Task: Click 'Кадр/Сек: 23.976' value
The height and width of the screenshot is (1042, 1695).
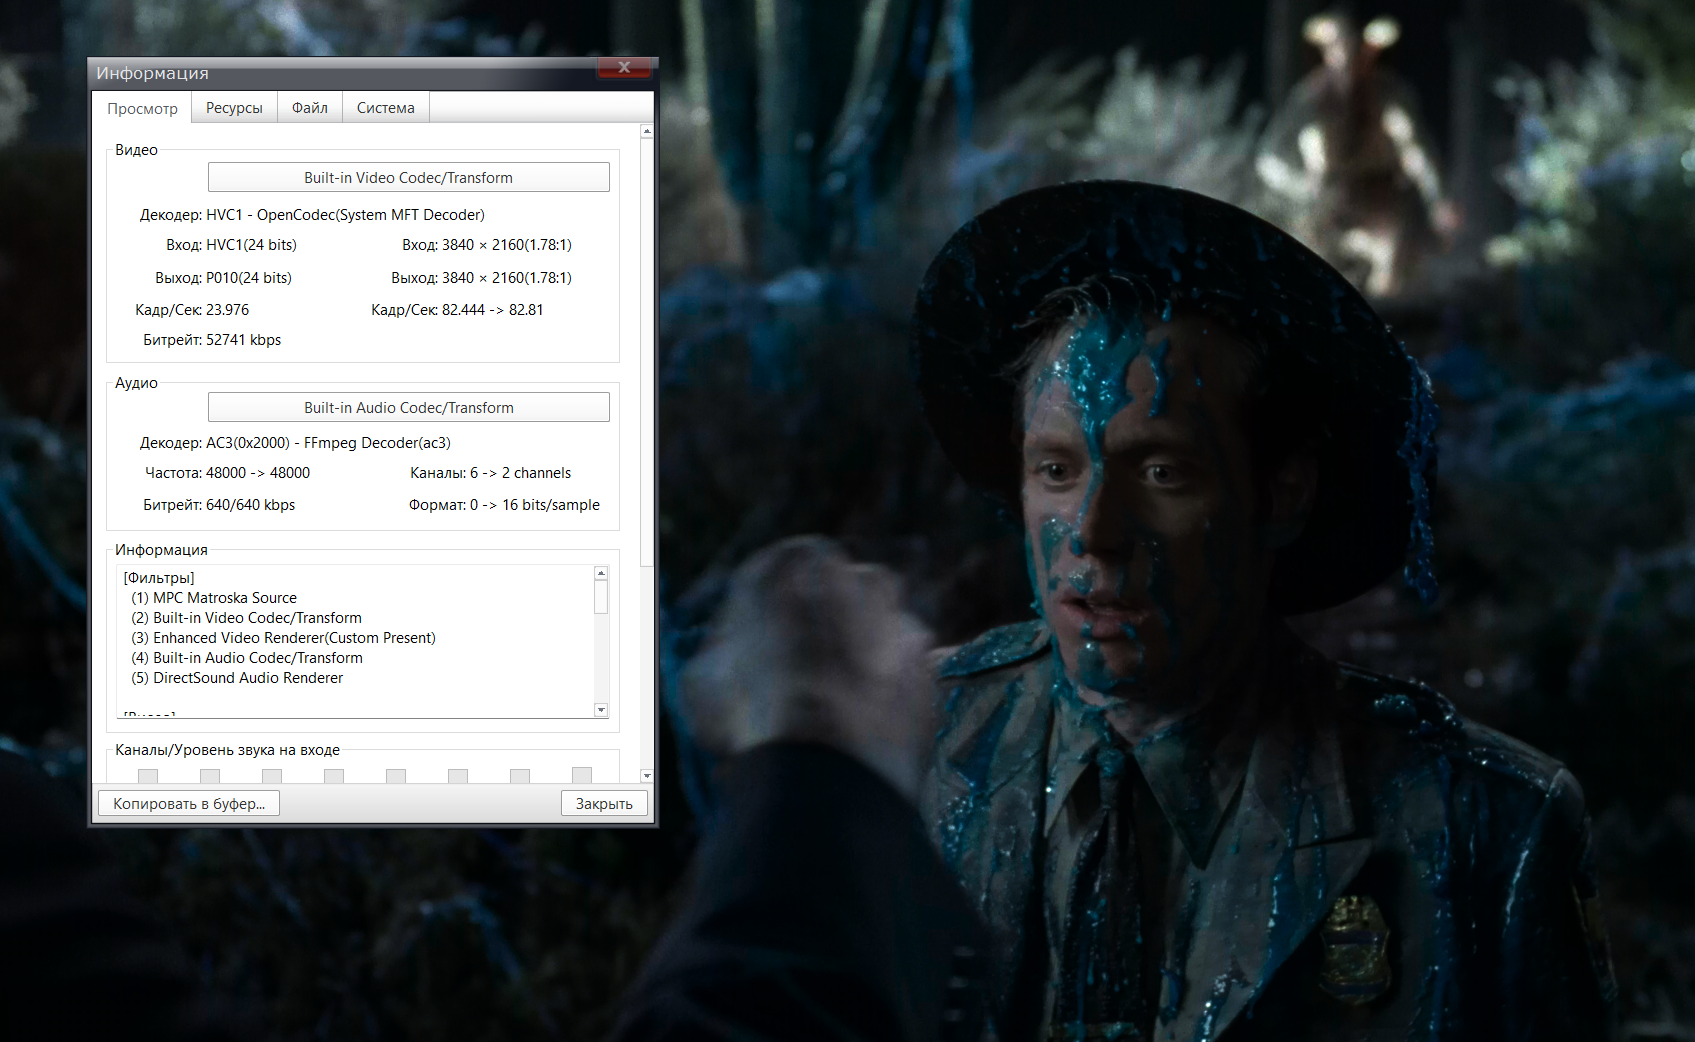Action: tap(192, 310)
